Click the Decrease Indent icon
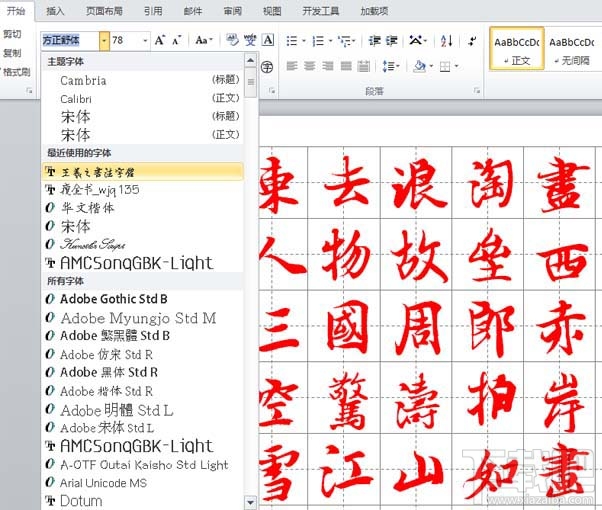Image resolution: width=602 pixels, height=510 pixels. (374, 40)
